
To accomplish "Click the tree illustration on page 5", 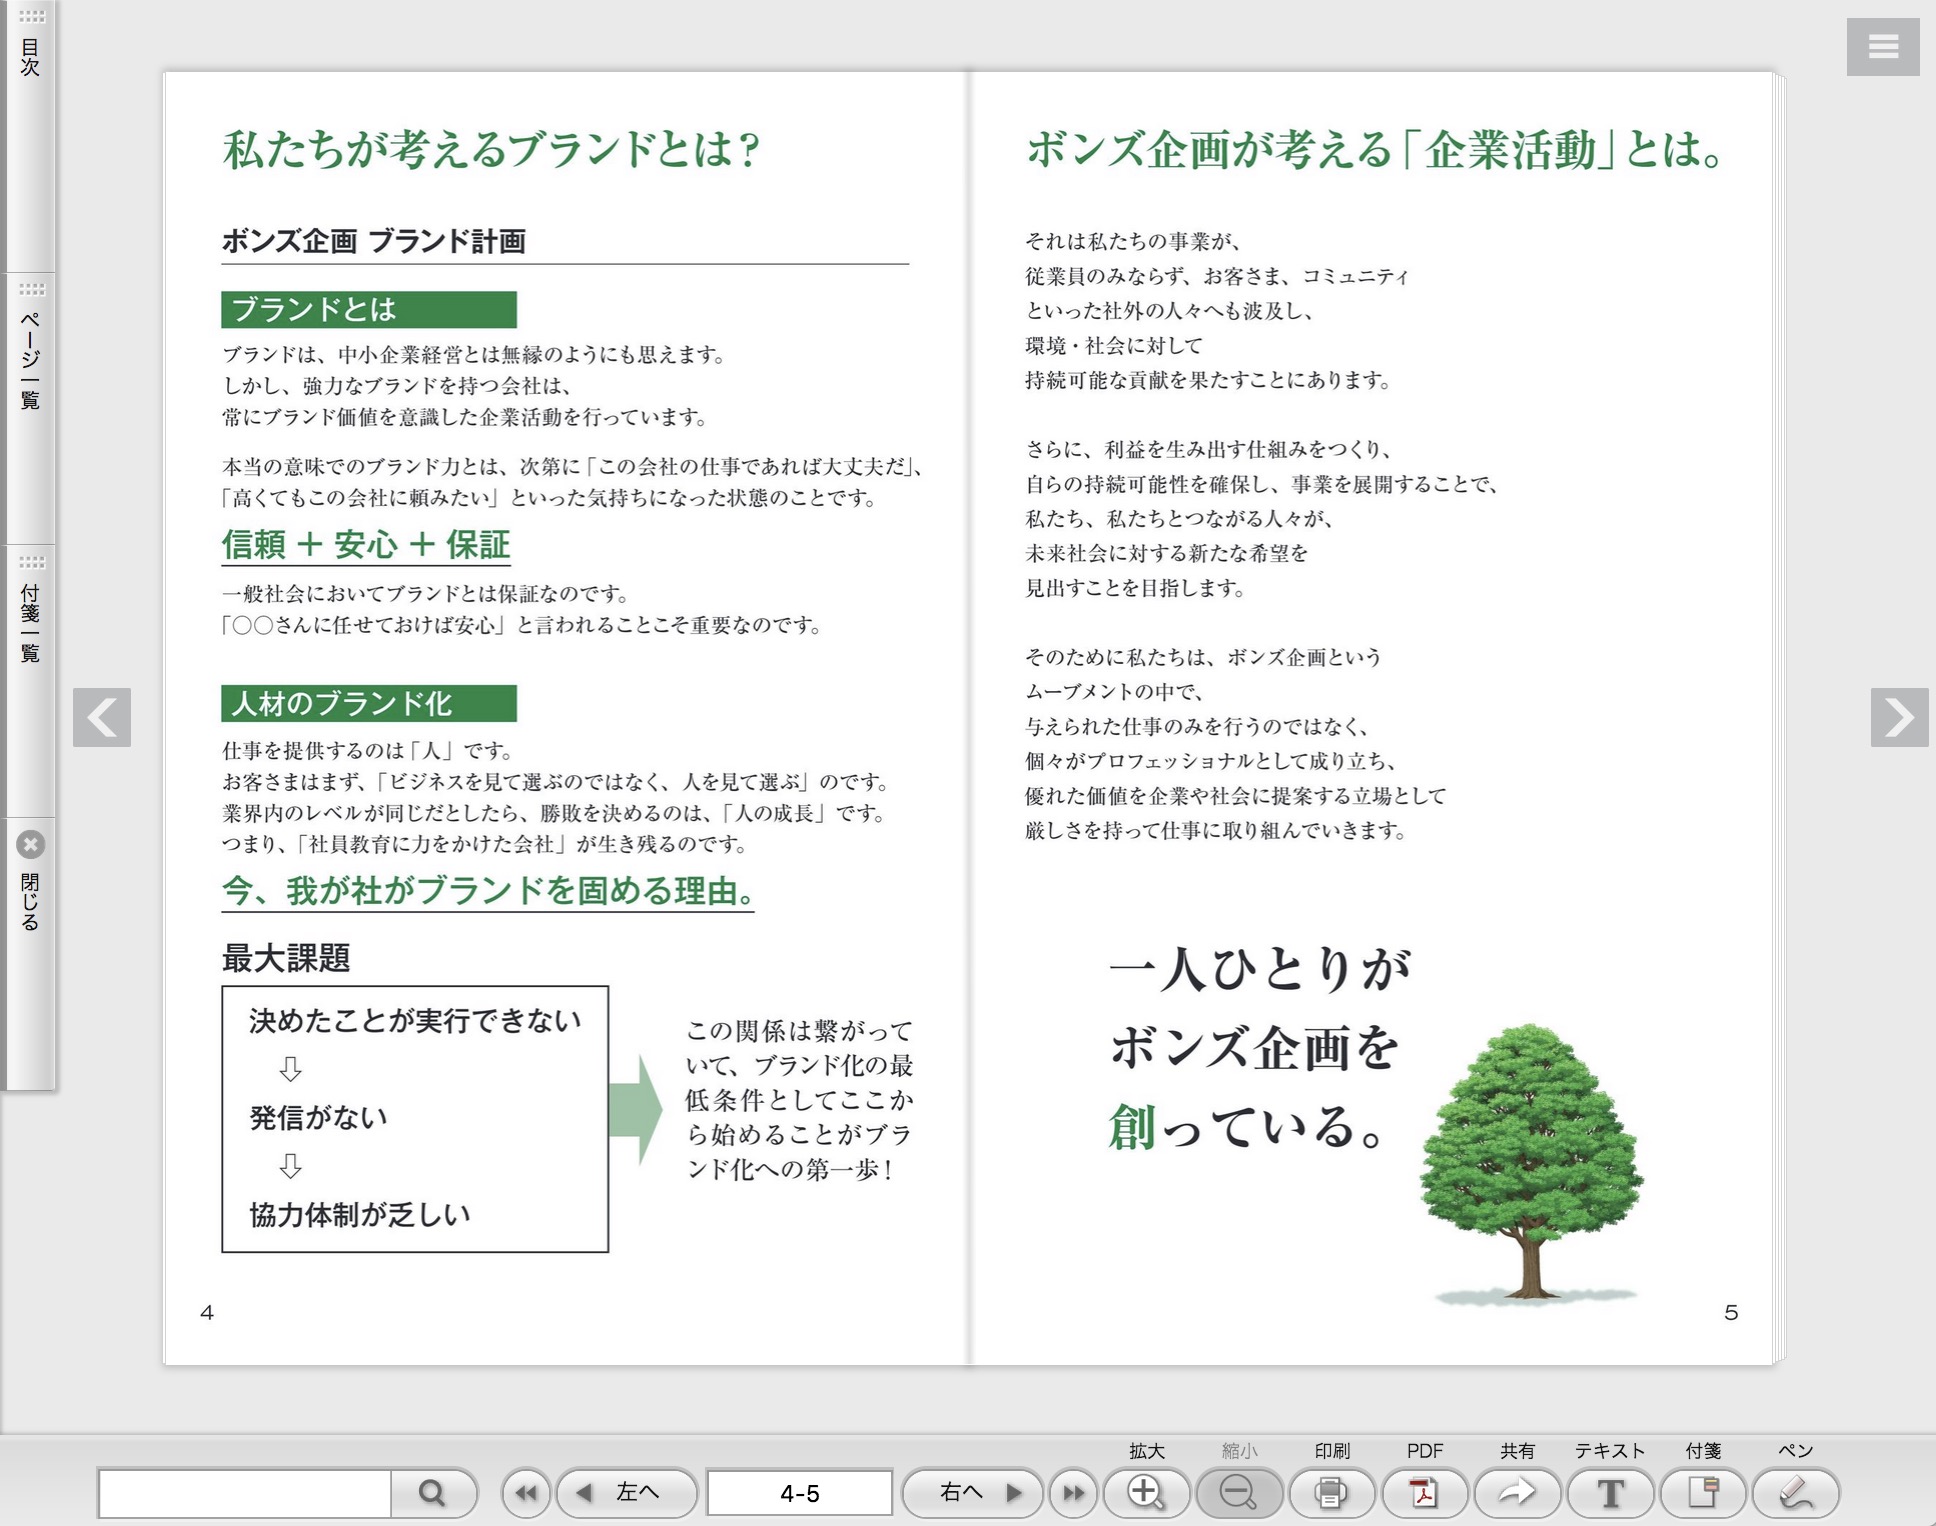I will [1531, 1164].
